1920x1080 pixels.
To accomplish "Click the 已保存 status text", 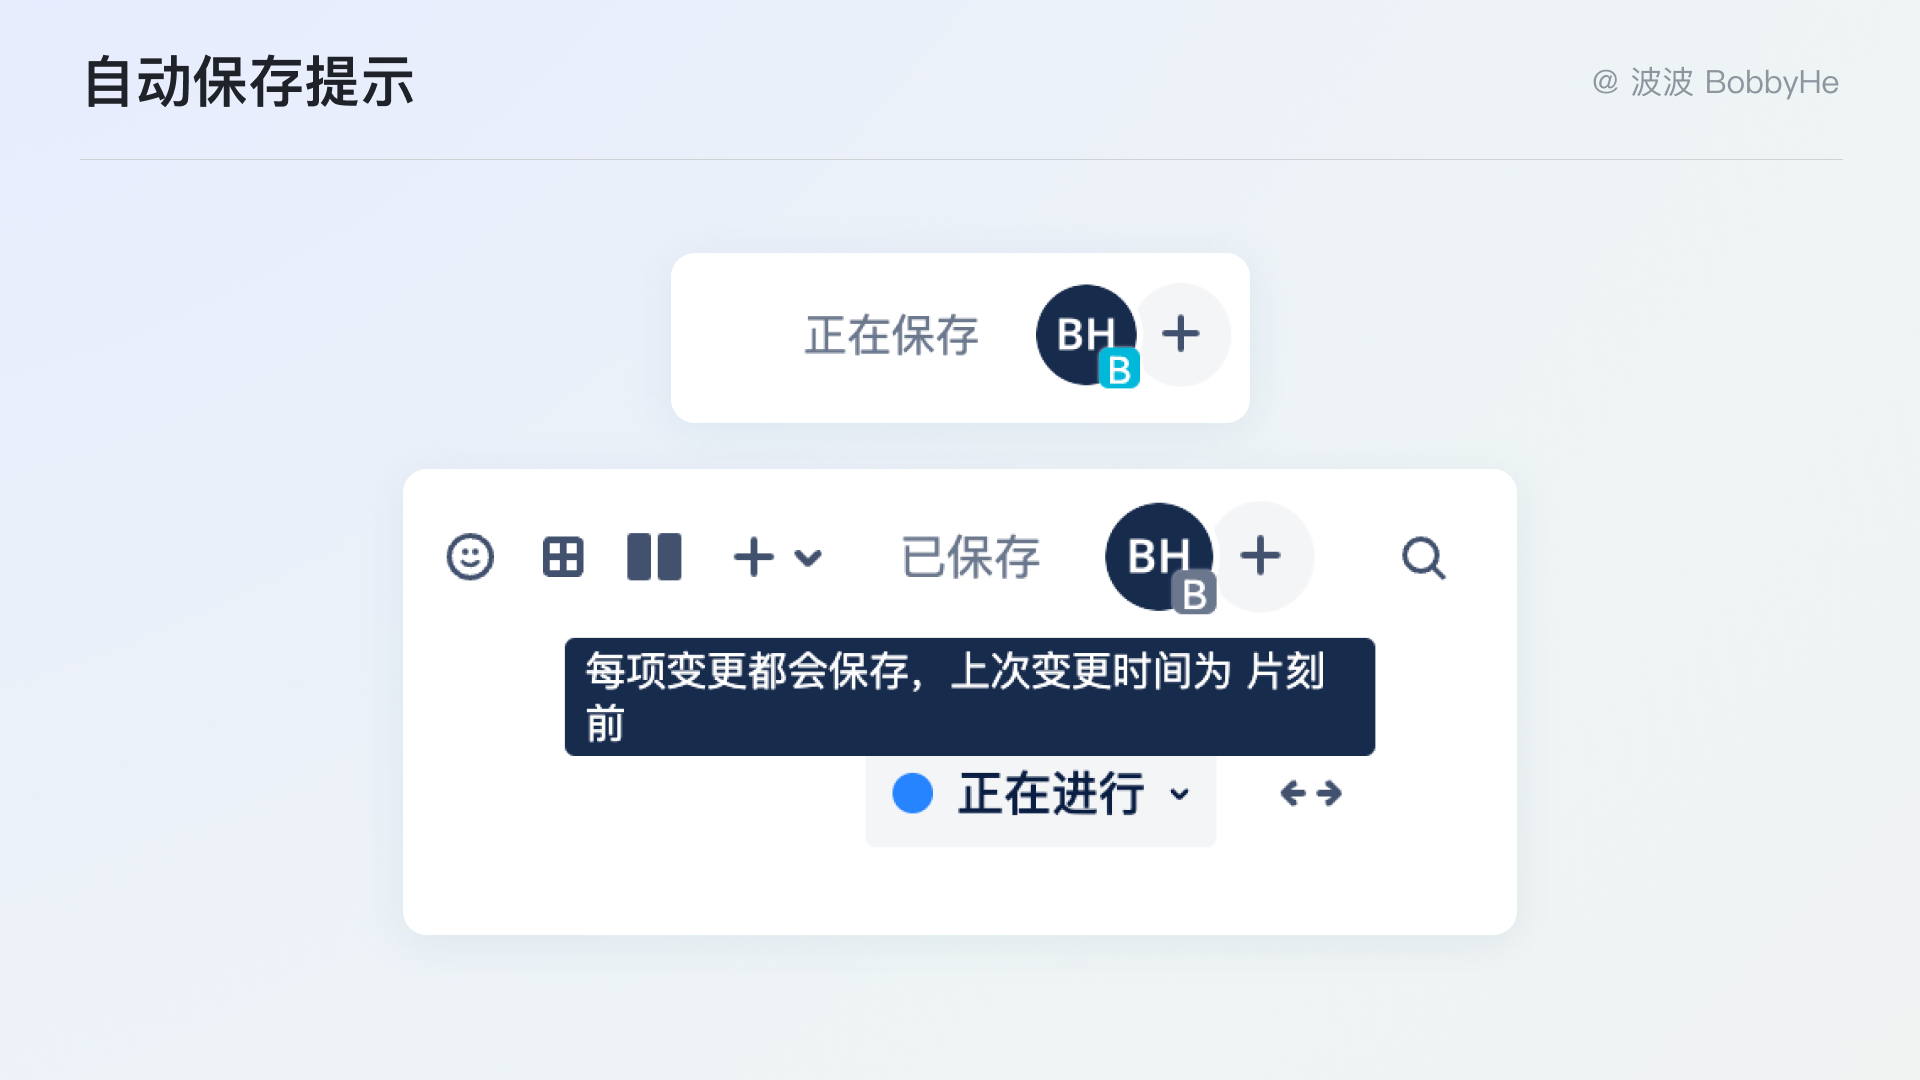I will coord(970,557).
